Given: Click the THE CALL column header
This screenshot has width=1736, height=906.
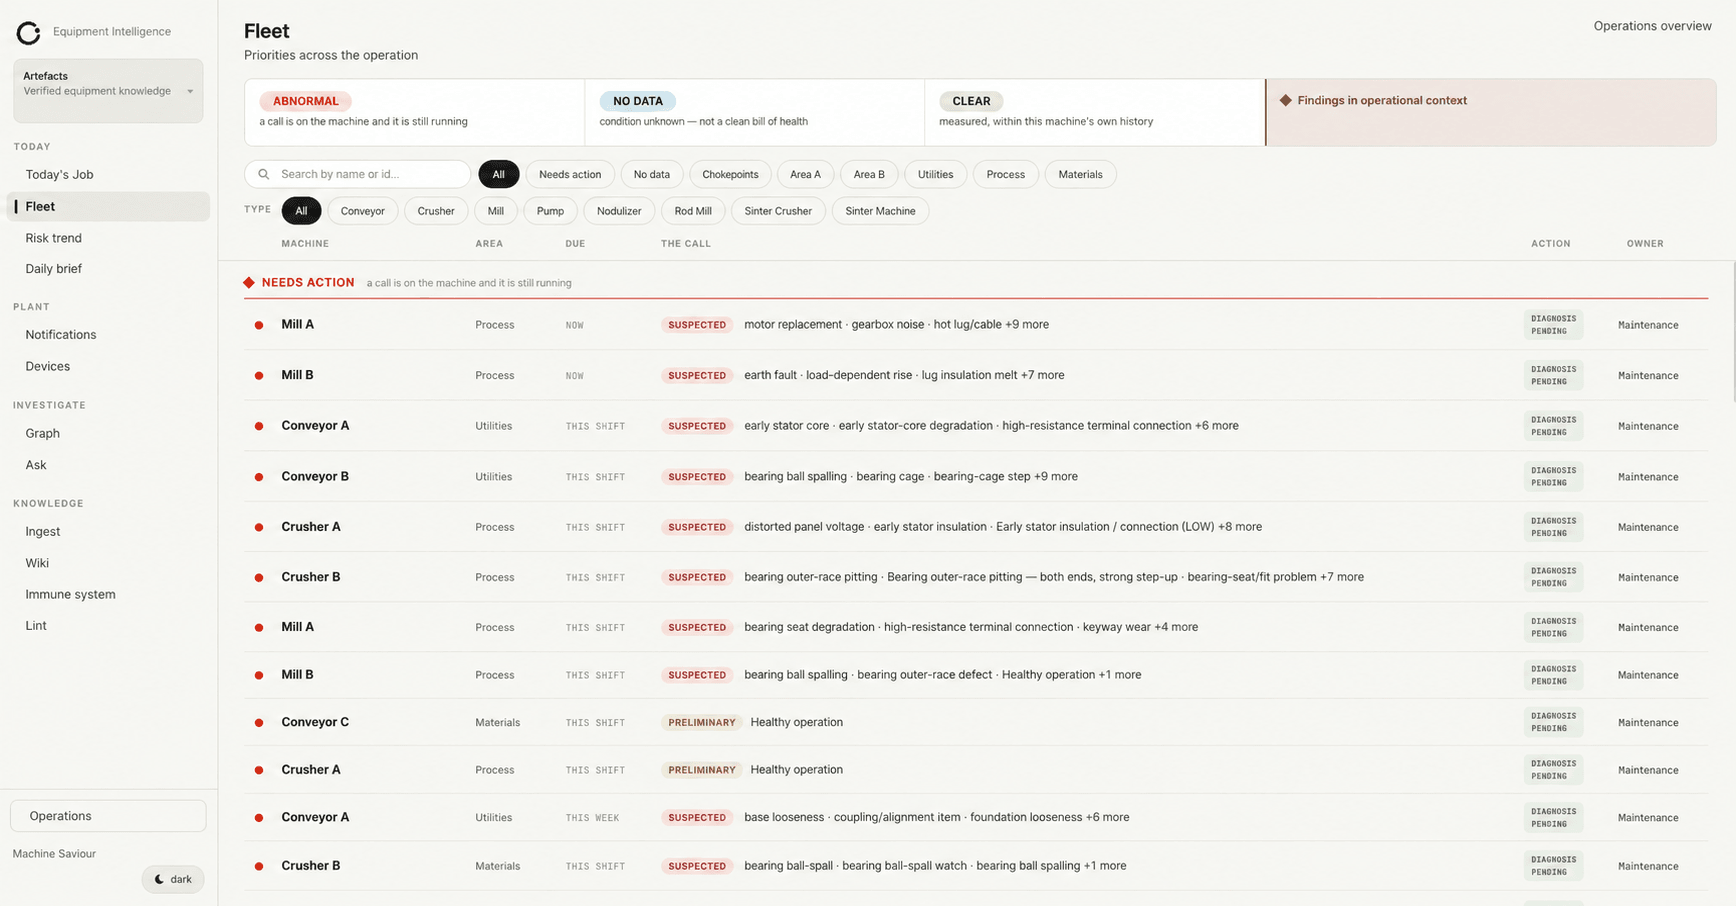Looking at the screenshot, I should click(686, 244).
